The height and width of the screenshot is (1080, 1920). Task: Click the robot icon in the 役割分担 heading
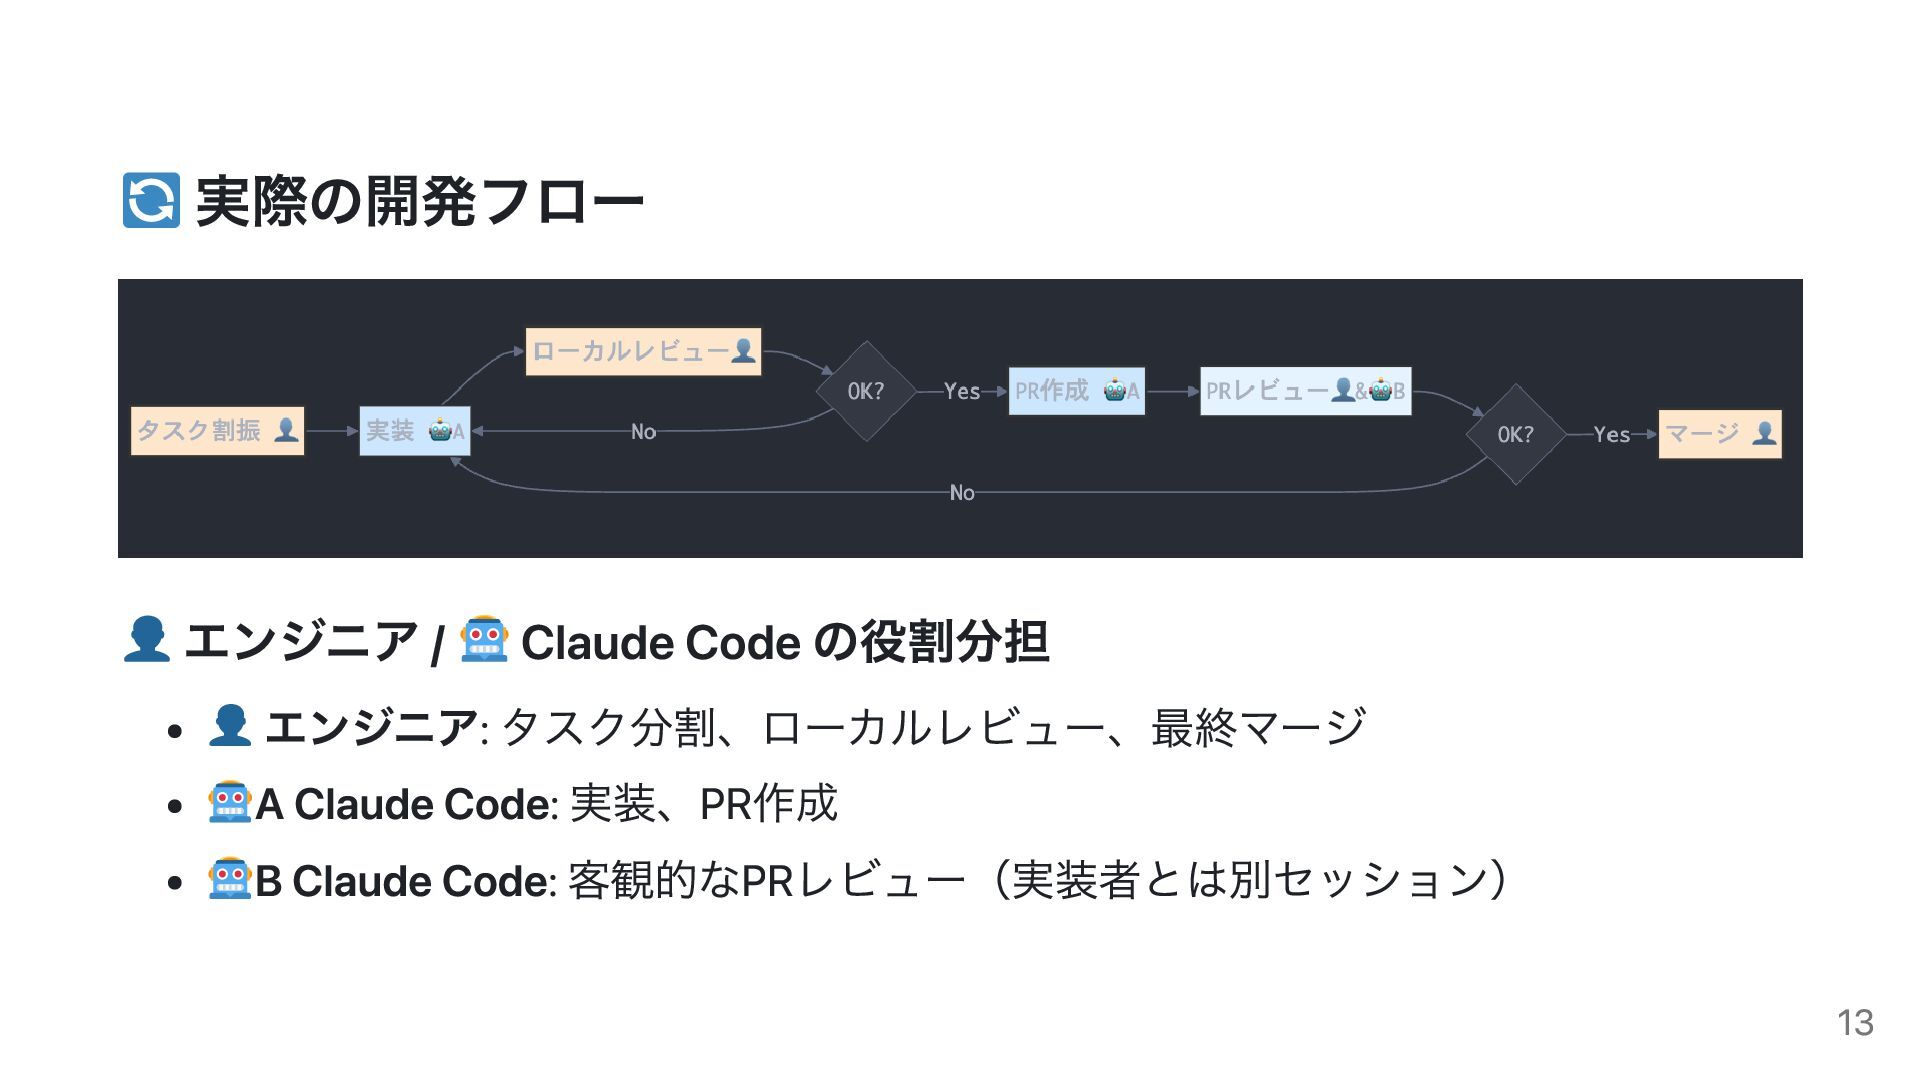click(484, 639)
